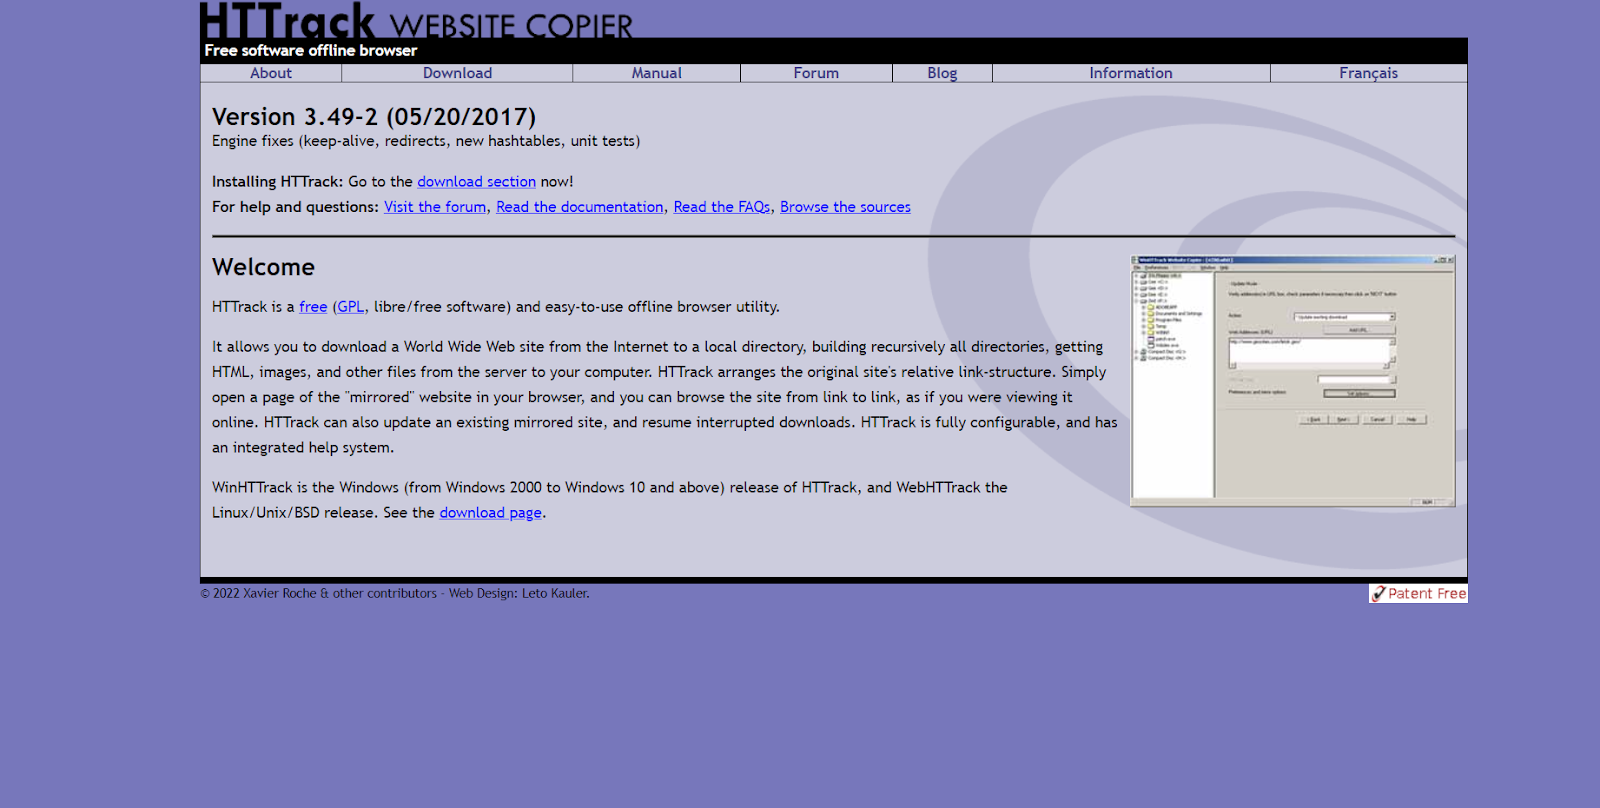The width and height of the screenshot is (1600, 808).
Task: Follow the 'free' hyperlink in Welcome text
Action: 313,307
